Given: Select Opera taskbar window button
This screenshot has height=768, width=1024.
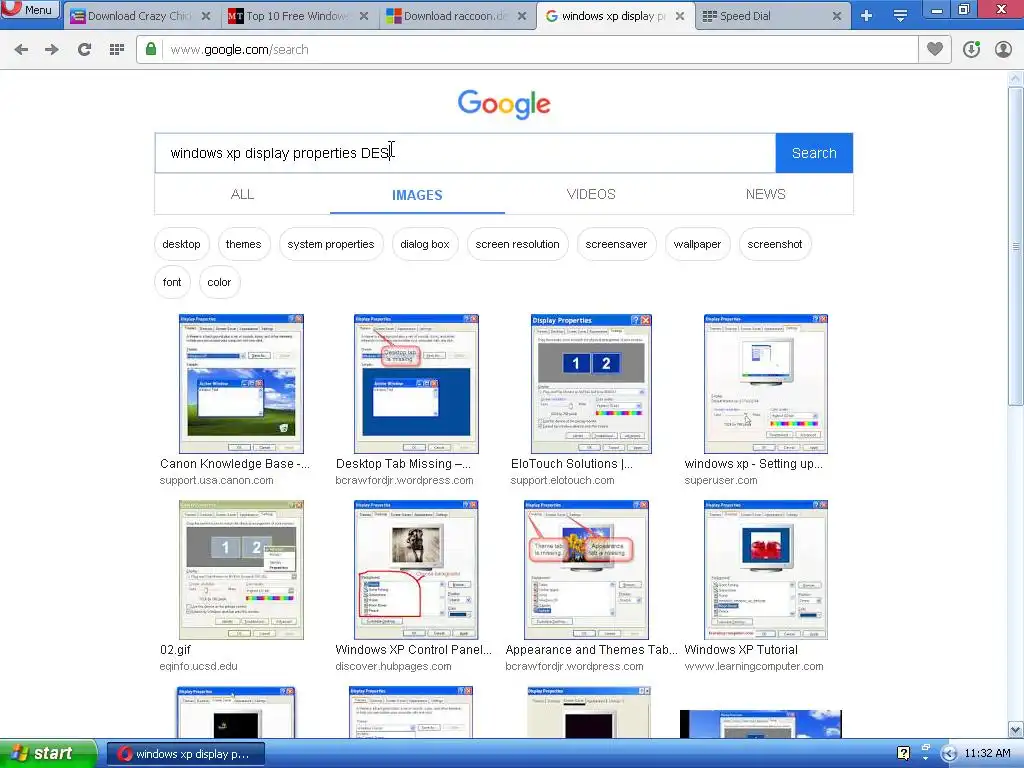Looking at the screenshot, I should [x=185, y=754].
